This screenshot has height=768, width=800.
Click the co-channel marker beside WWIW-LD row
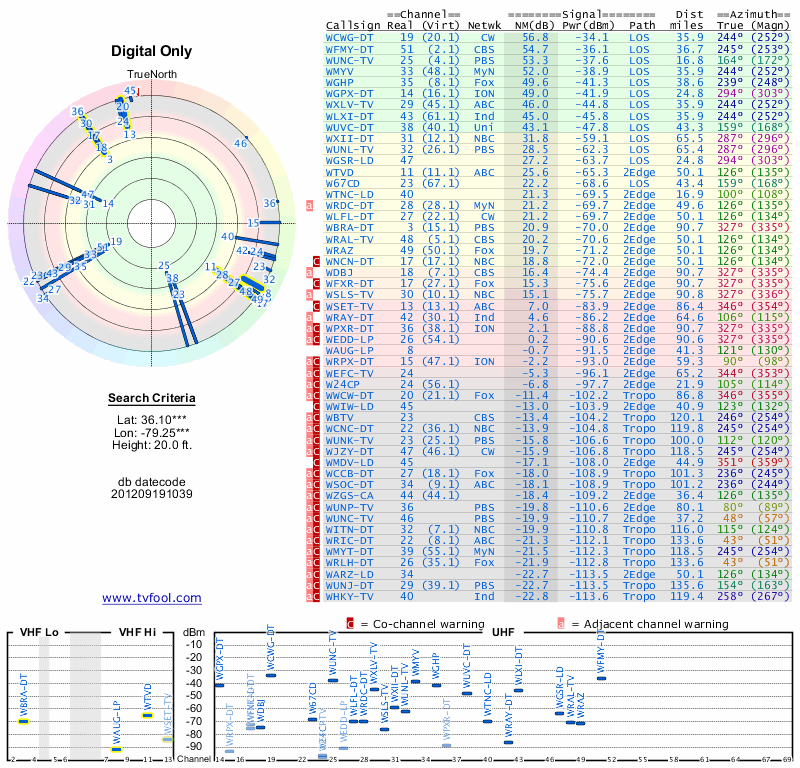[316, 407]
